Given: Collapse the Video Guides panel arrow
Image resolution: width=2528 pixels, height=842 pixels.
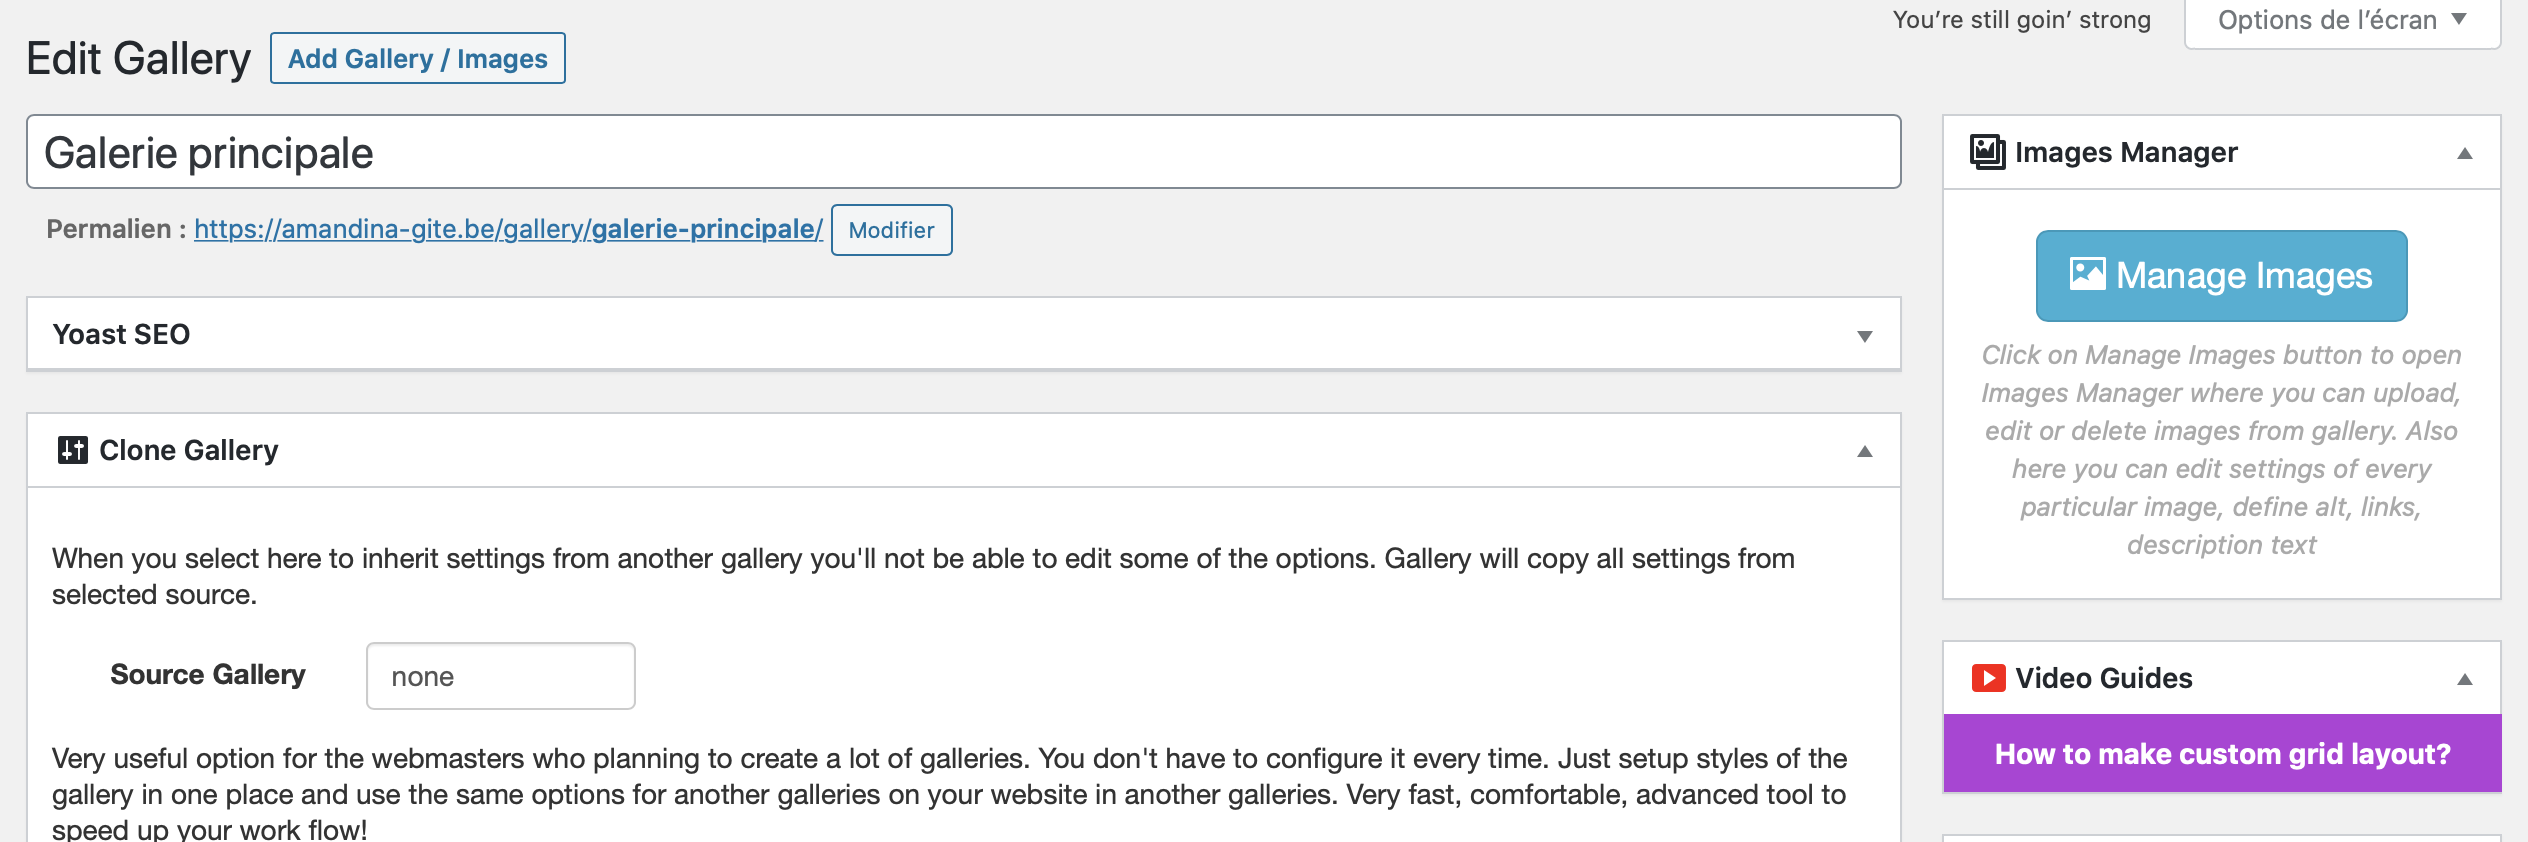Looking at the screenshot, I should click(x=2464, y=679).
